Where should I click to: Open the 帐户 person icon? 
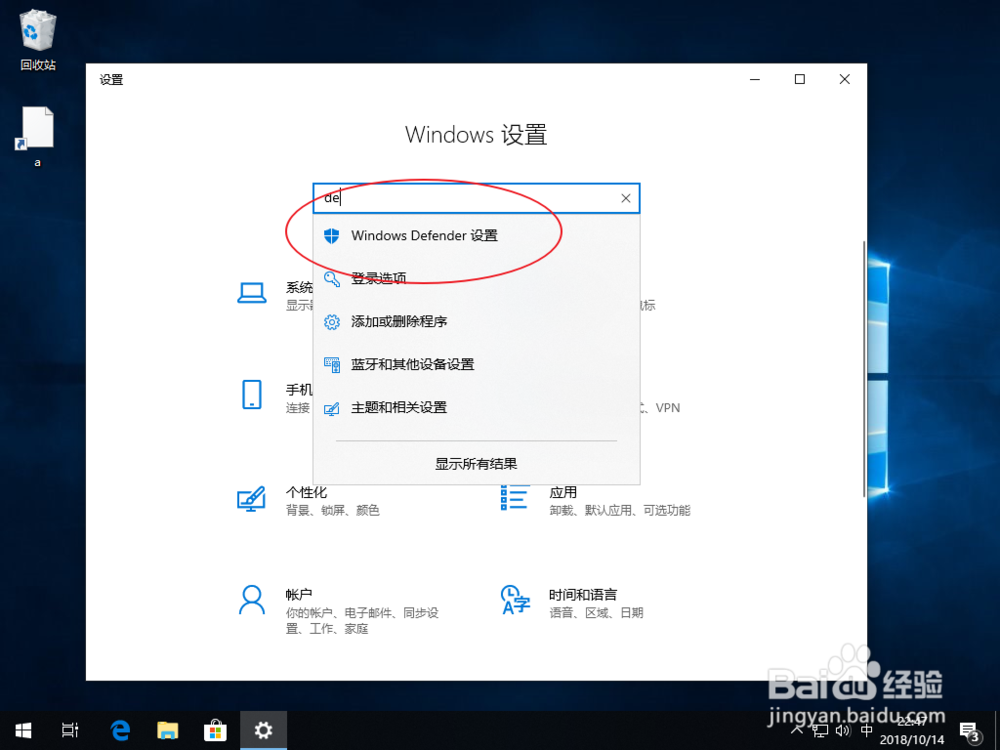(x=252, y=600)
